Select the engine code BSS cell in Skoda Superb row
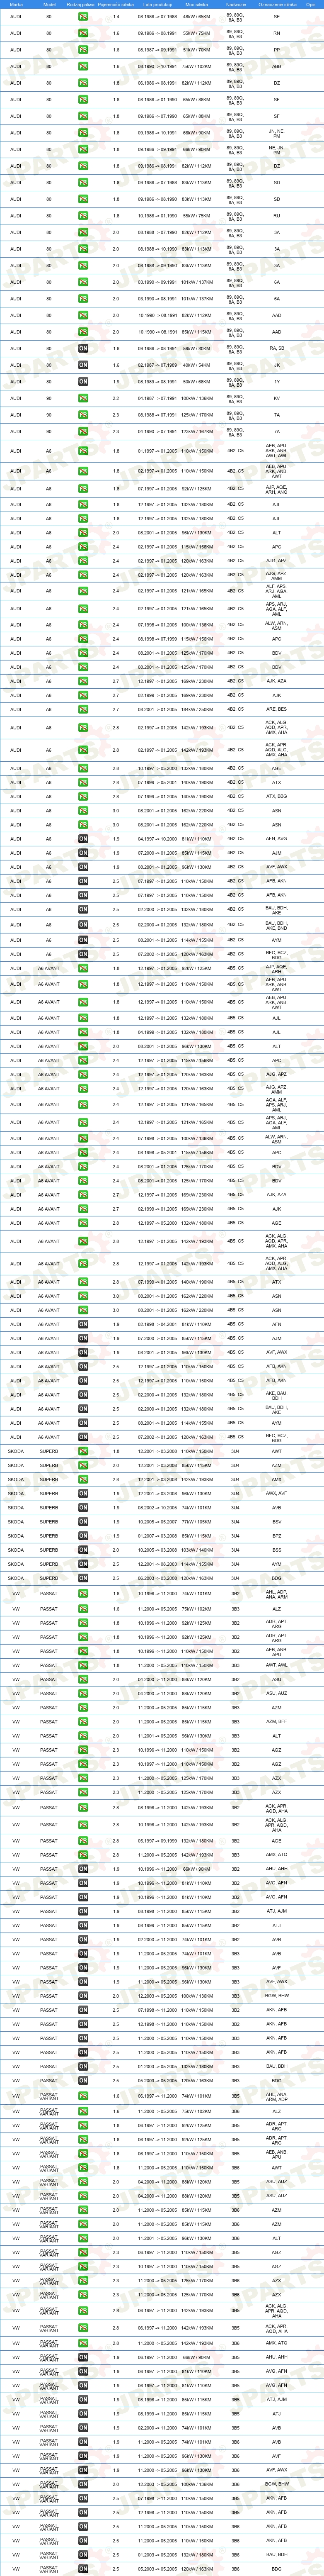The width and height of the screenshot is (324, 2576). coord(277,1550)
